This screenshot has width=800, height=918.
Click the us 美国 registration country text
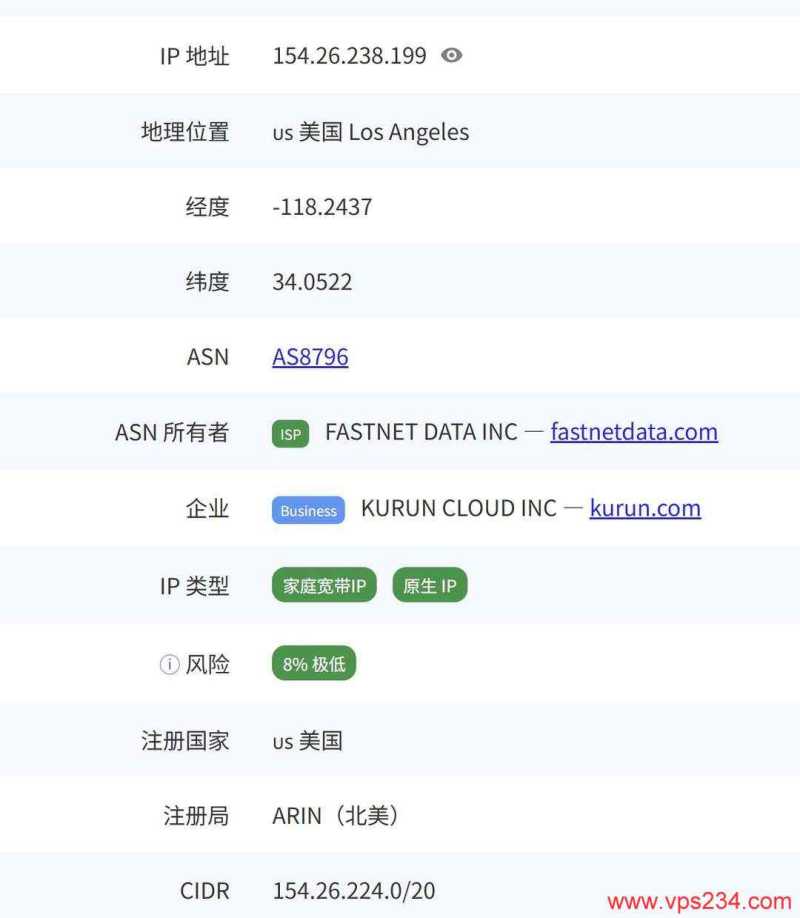(x=308, y=740)
